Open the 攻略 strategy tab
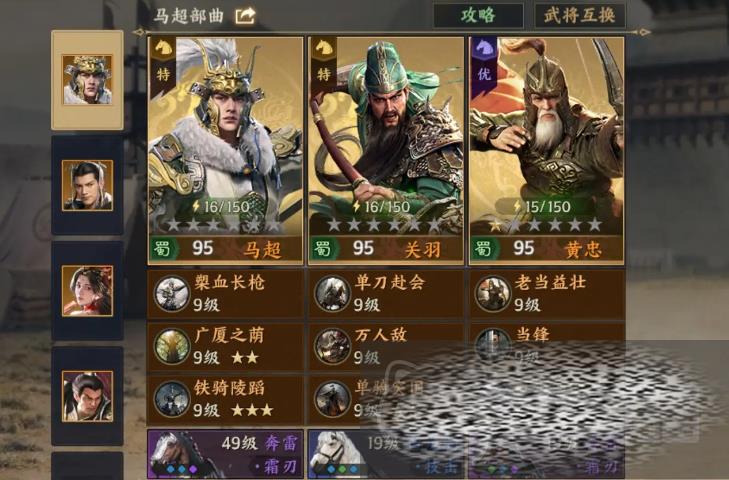Image resolution: width=729 pixels, height=480 pixels. coord(478,16)
